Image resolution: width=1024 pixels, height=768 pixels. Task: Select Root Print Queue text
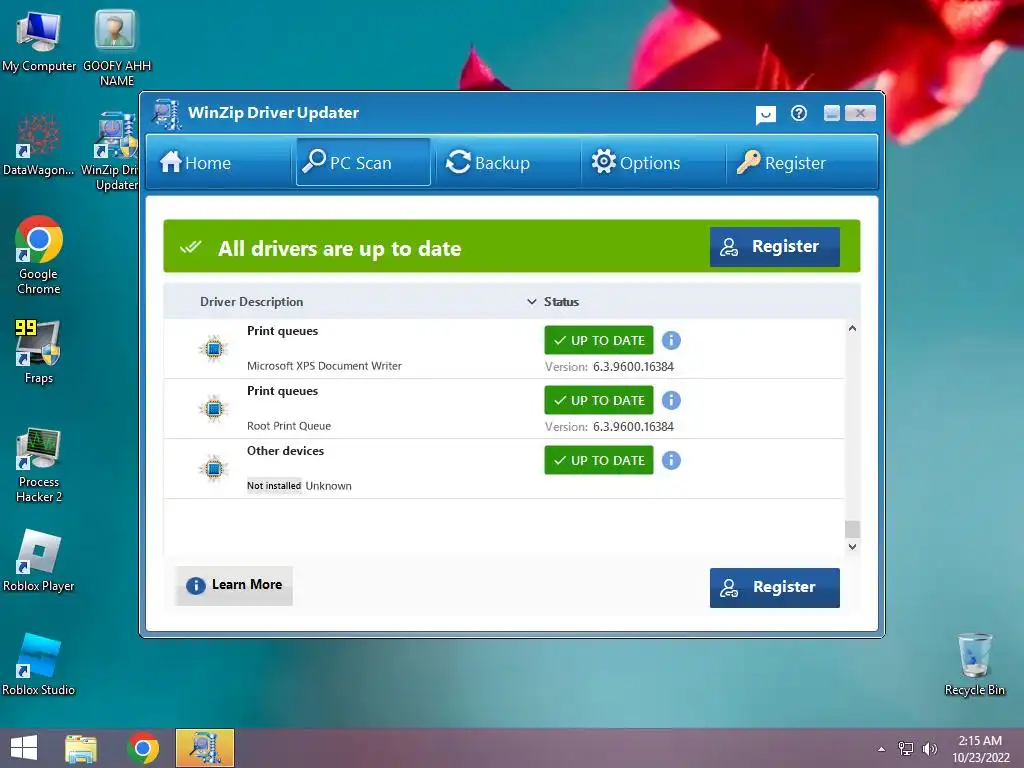[x=289, y=426]
